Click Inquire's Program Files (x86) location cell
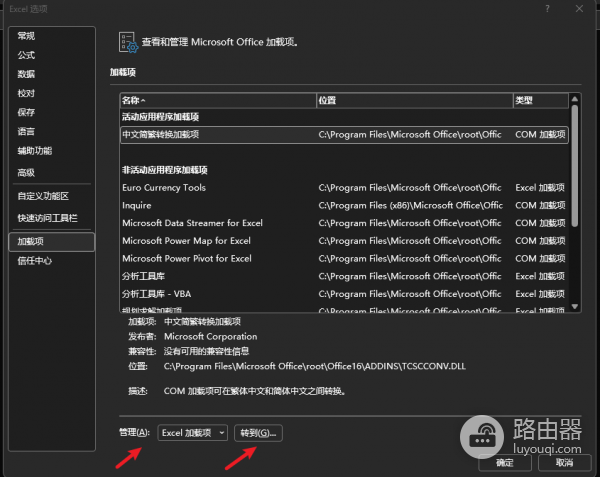Viewport: 600px width, 477px height. click(410, 205)
